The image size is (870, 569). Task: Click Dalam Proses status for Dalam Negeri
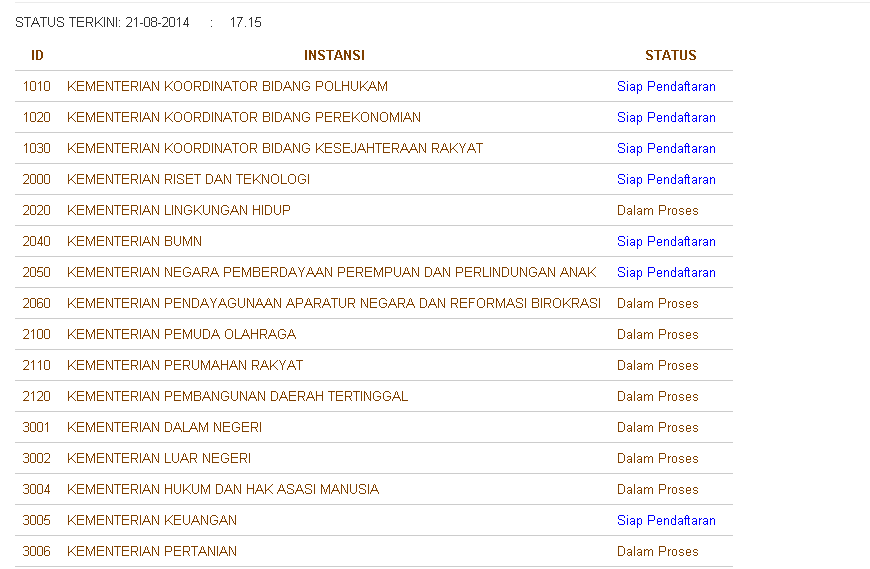(657, 428)
